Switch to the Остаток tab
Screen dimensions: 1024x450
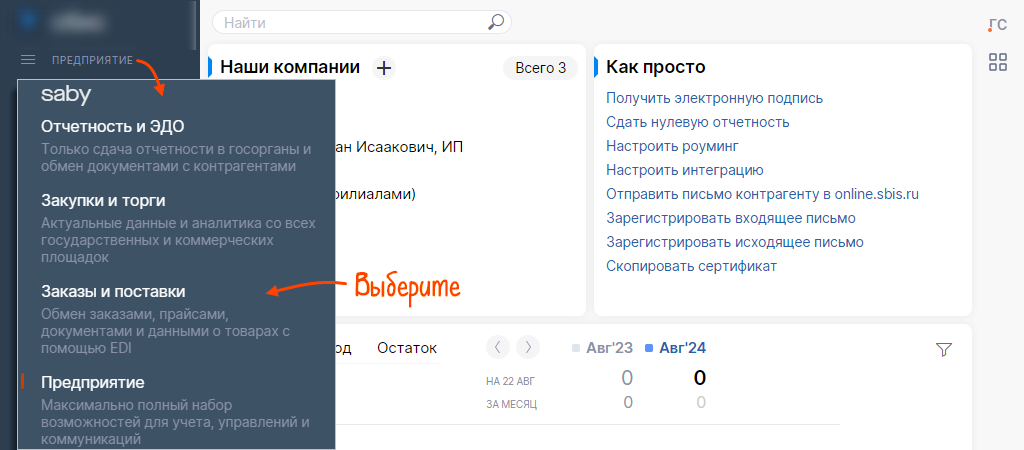(x=407, y=348)
